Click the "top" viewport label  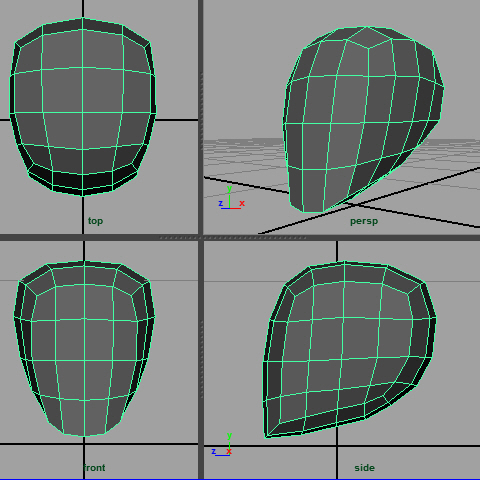(x=95, y=221)
